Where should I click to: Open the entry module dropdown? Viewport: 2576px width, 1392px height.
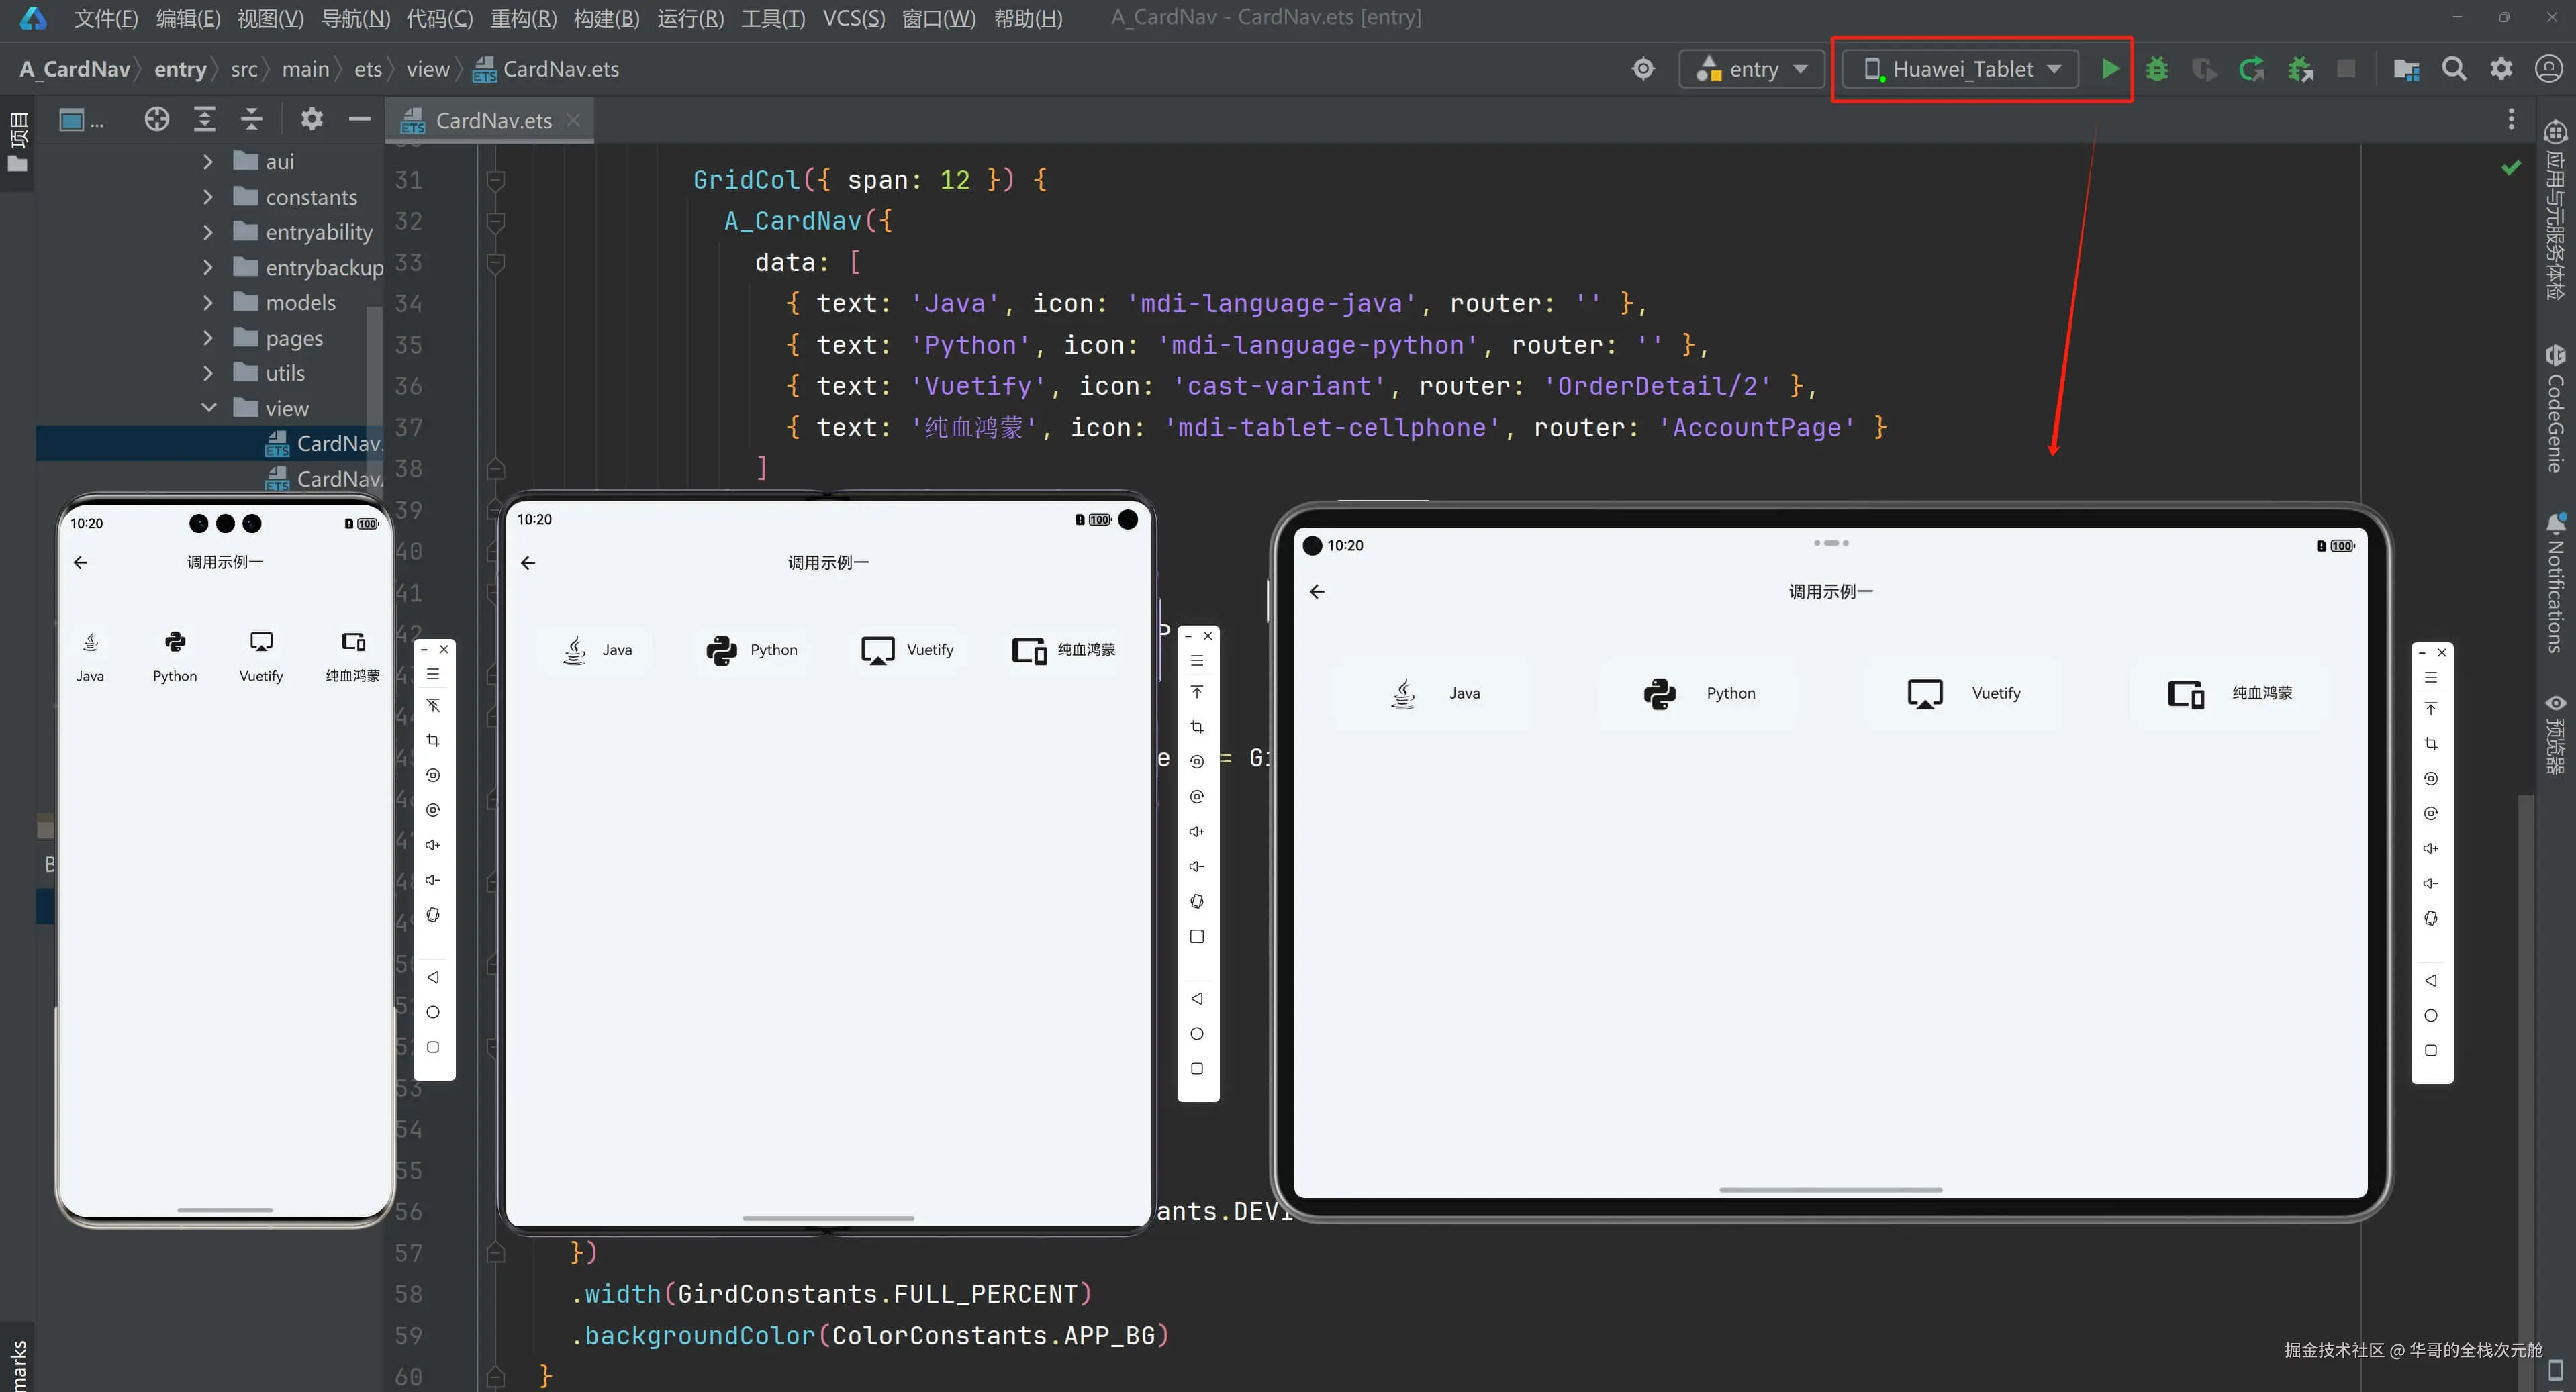click(1753, 69)
